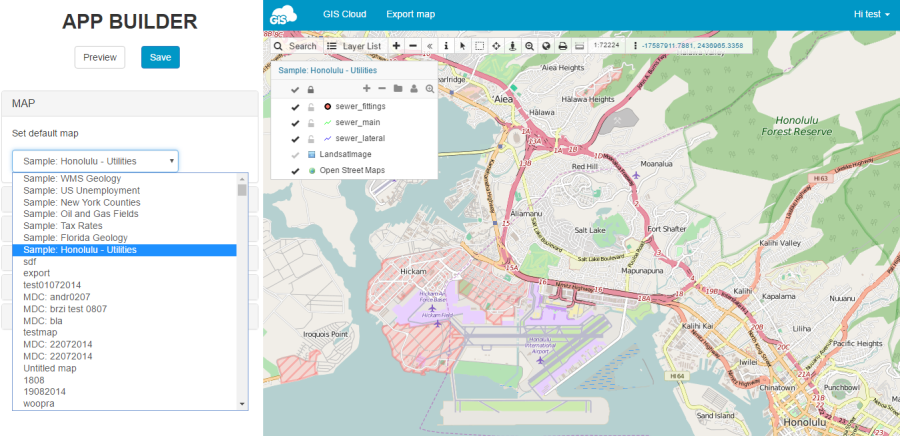Screen dimensions: 900x436
Task: Click the street view person tool
Action: point(513,46)
